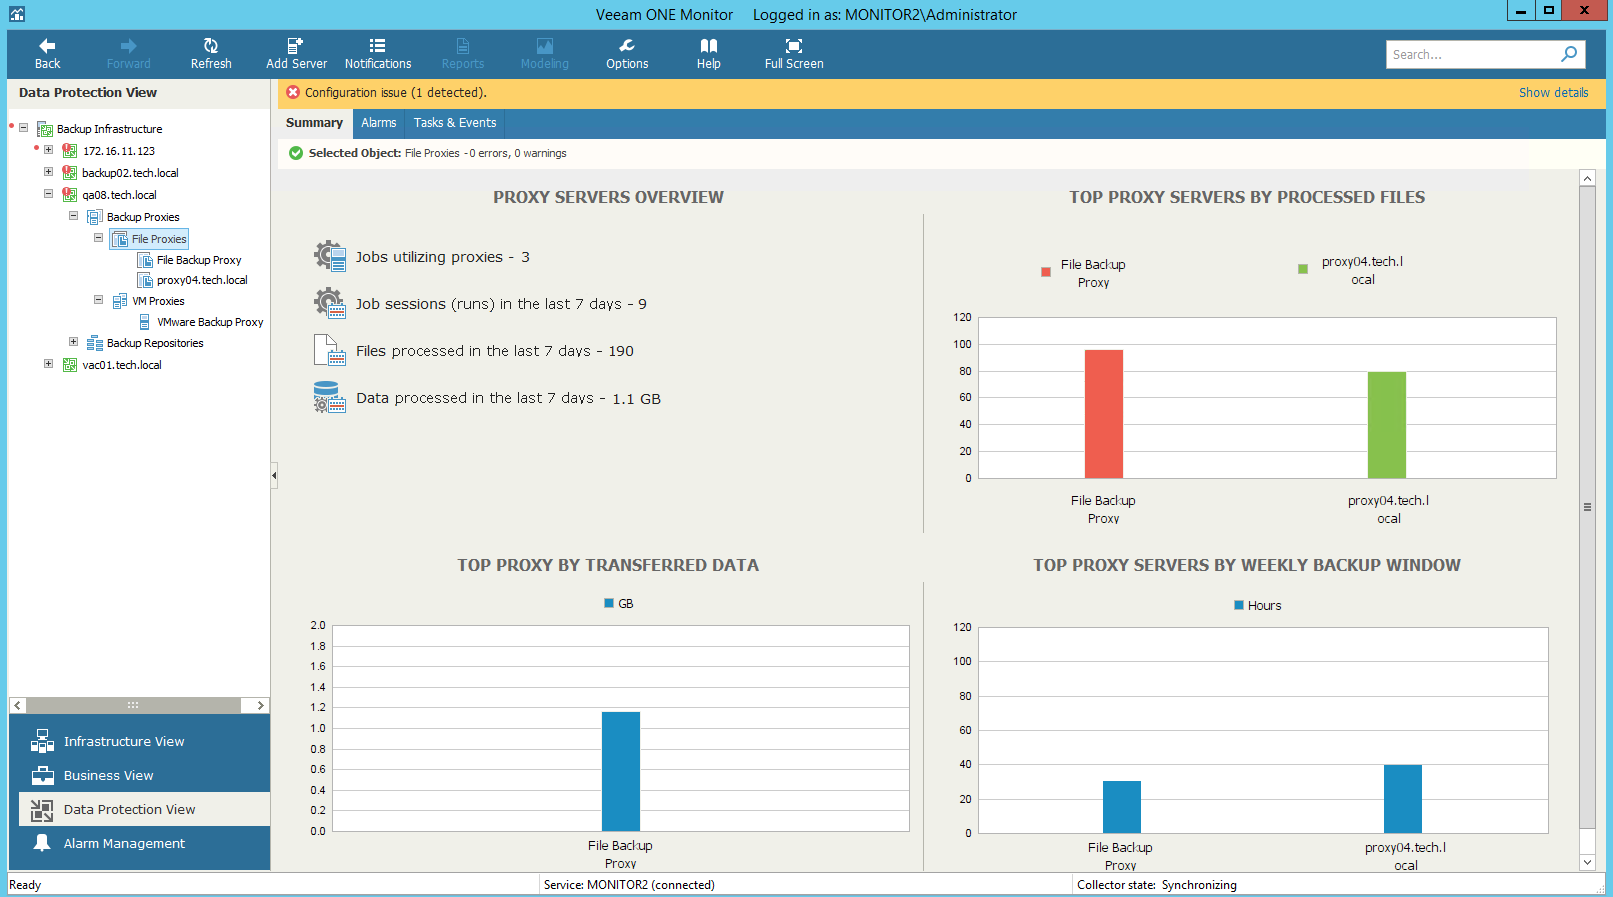Click the Files processed document icon
Screen dimensions: 1613x897
click(x=330, y=351)
